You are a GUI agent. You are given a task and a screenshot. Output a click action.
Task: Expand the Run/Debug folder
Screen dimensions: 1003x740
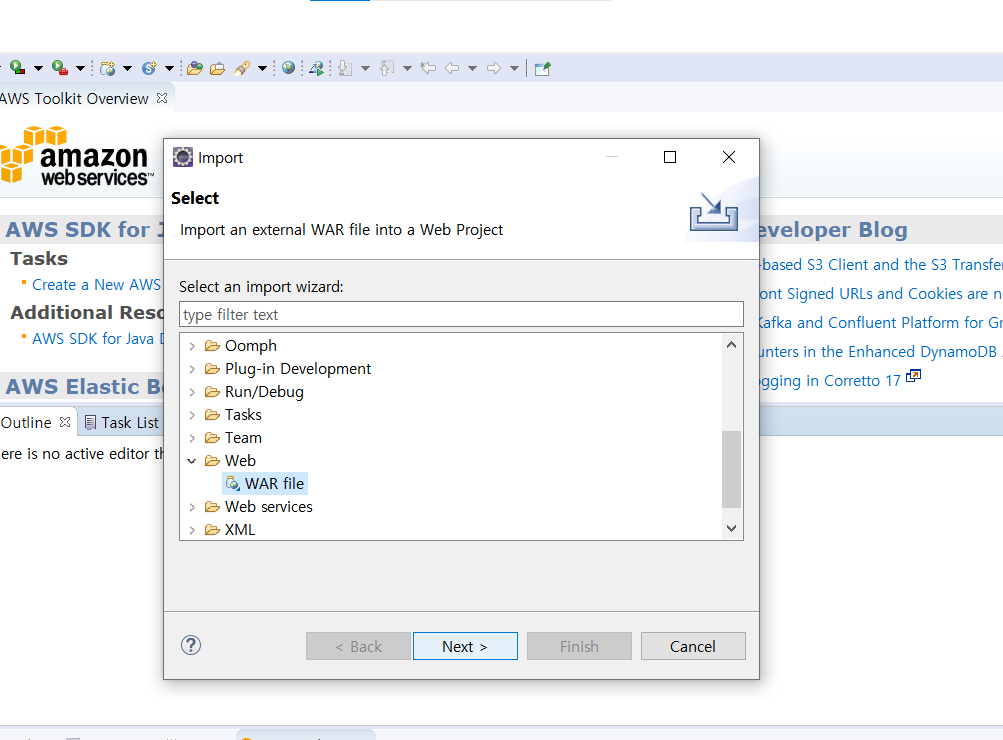192,392
